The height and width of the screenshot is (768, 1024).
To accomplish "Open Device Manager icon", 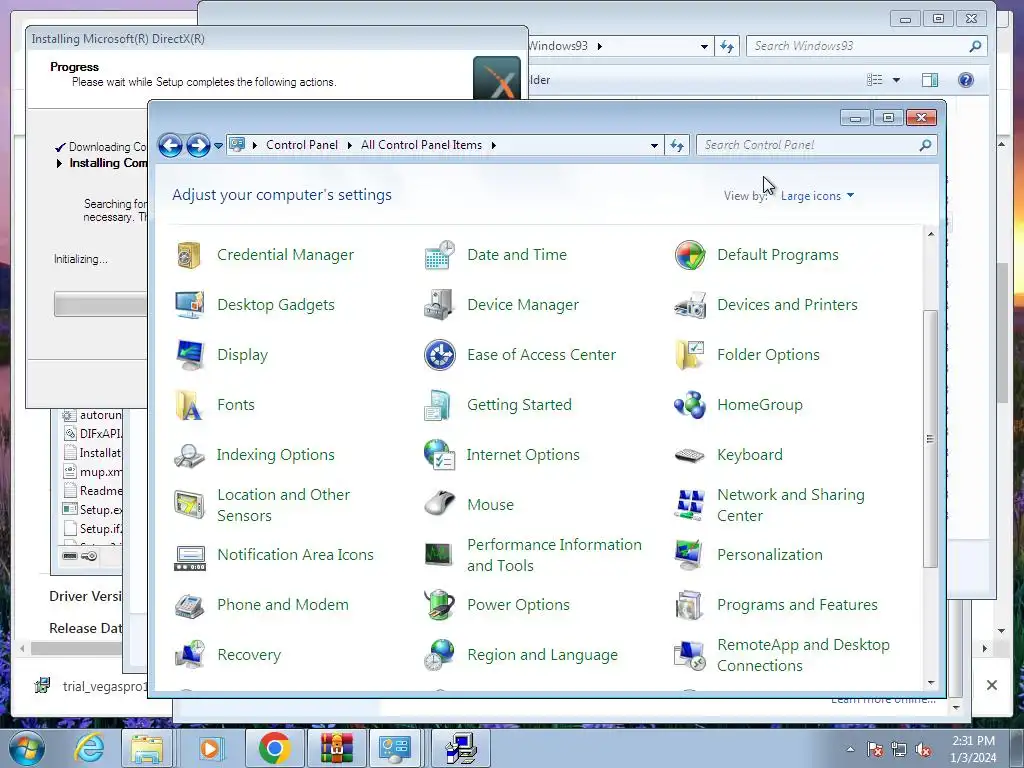I will (440, 304).
